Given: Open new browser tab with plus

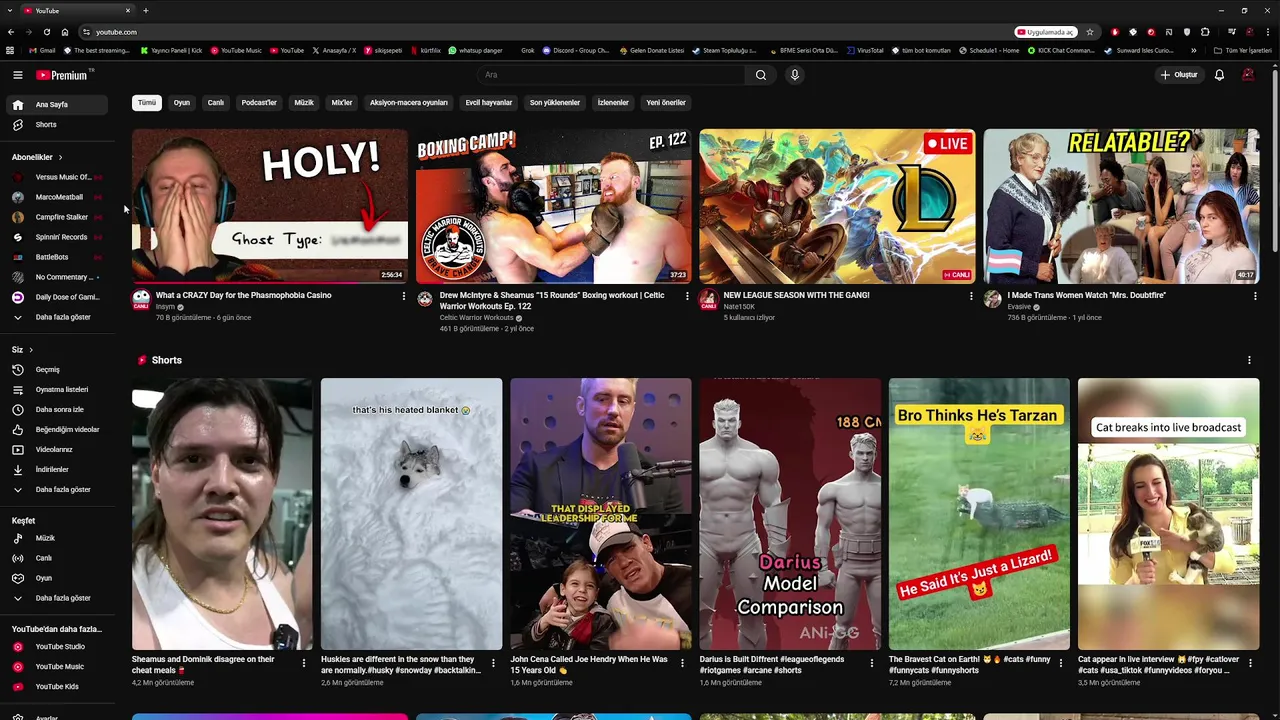Looking at the screenshot, I should tap(146, 11).
